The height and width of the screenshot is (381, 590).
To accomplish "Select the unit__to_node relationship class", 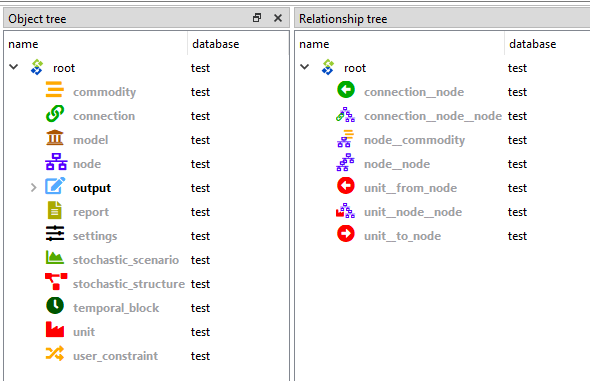I will coord(402,236).
